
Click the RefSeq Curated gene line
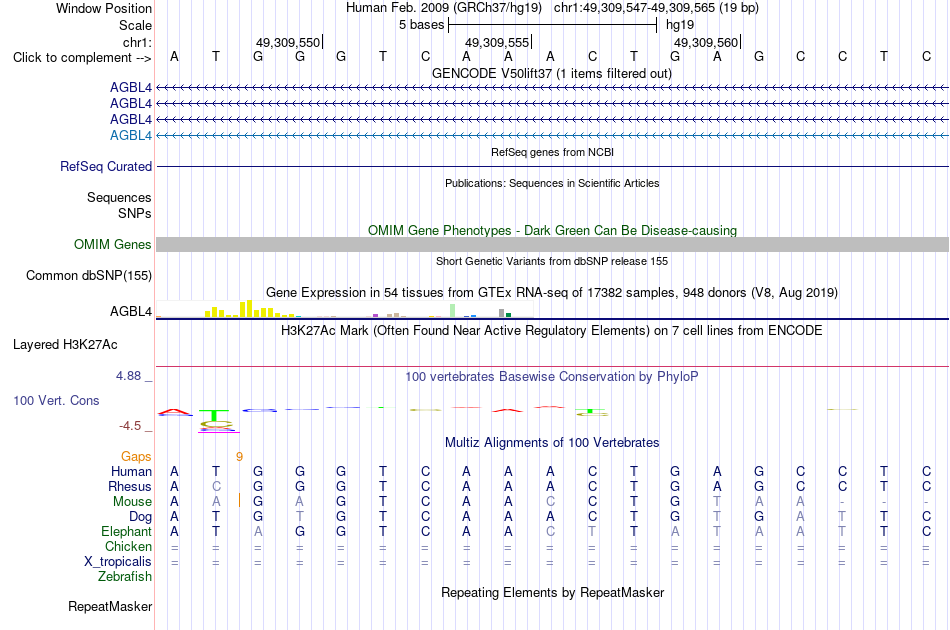(552, 167)
